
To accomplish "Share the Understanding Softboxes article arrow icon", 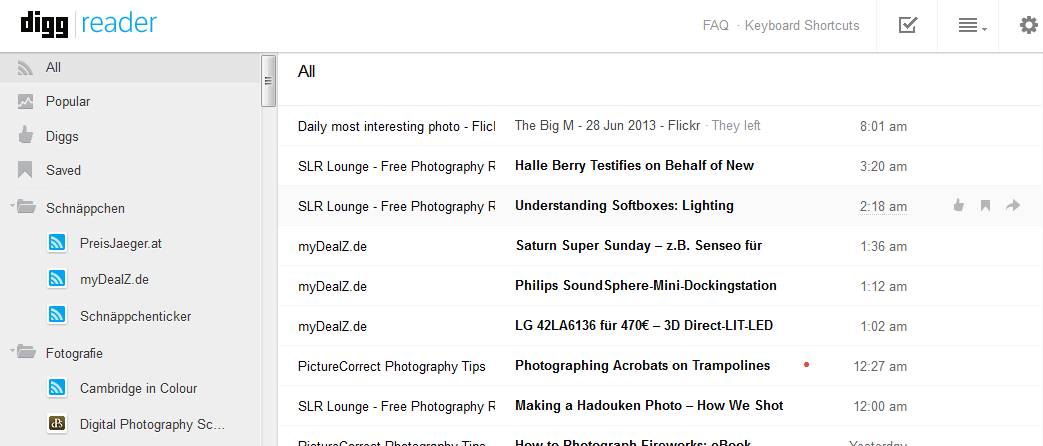I will (x=1013, y=206).
